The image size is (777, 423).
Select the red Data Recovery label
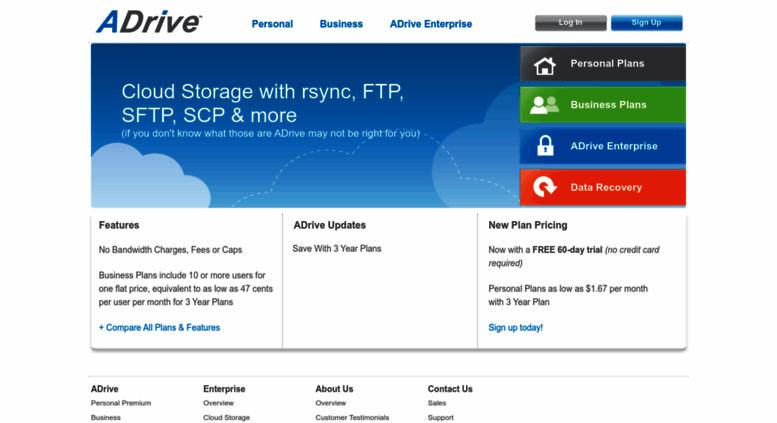pyautogui.click(x=606, y=187)
